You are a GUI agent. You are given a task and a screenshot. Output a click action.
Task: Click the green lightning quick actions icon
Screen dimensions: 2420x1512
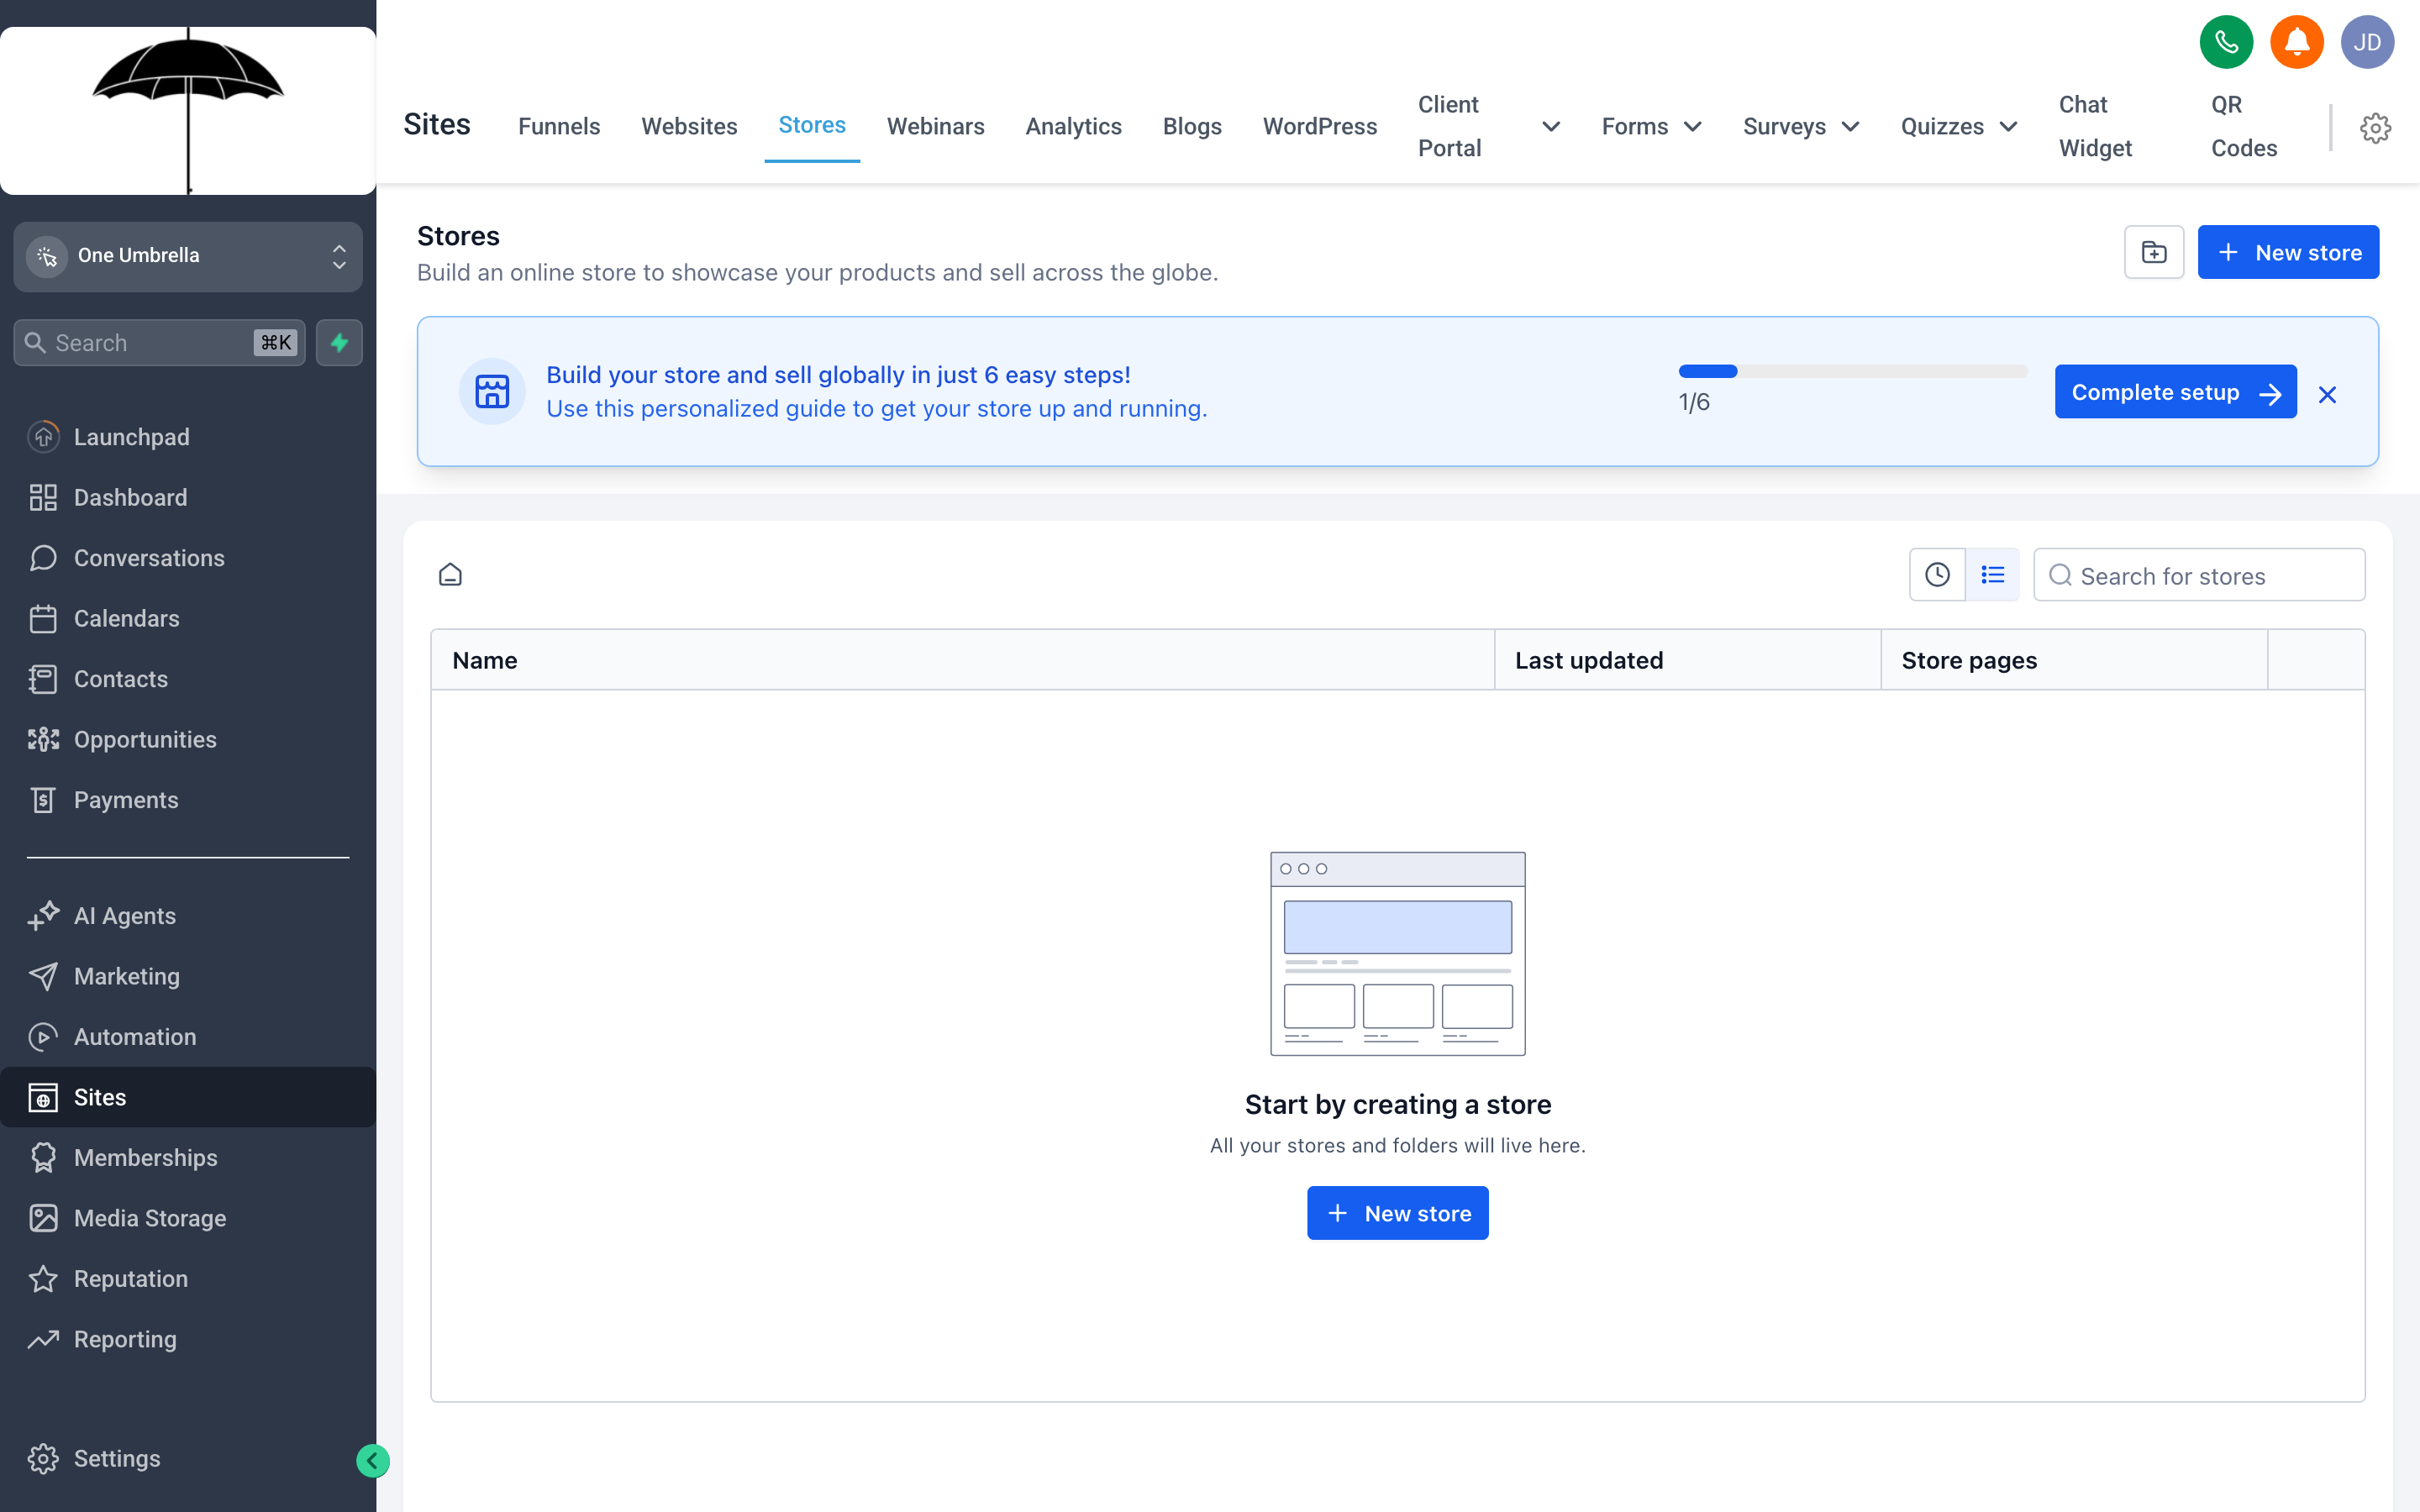[339, 343]
